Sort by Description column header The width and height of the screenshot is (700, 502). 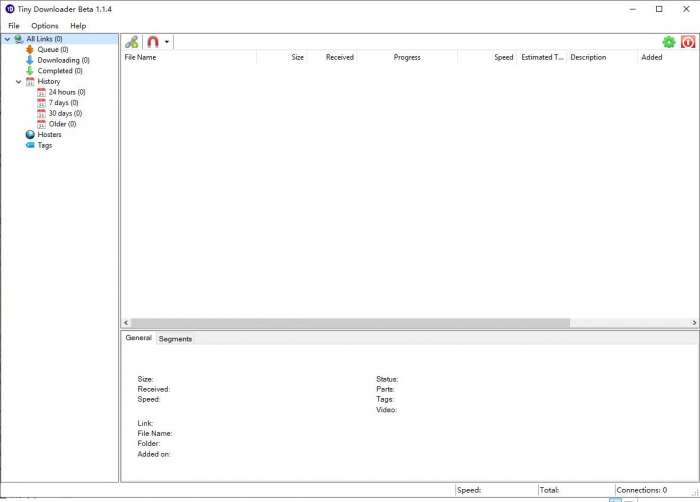coord(602,57)
